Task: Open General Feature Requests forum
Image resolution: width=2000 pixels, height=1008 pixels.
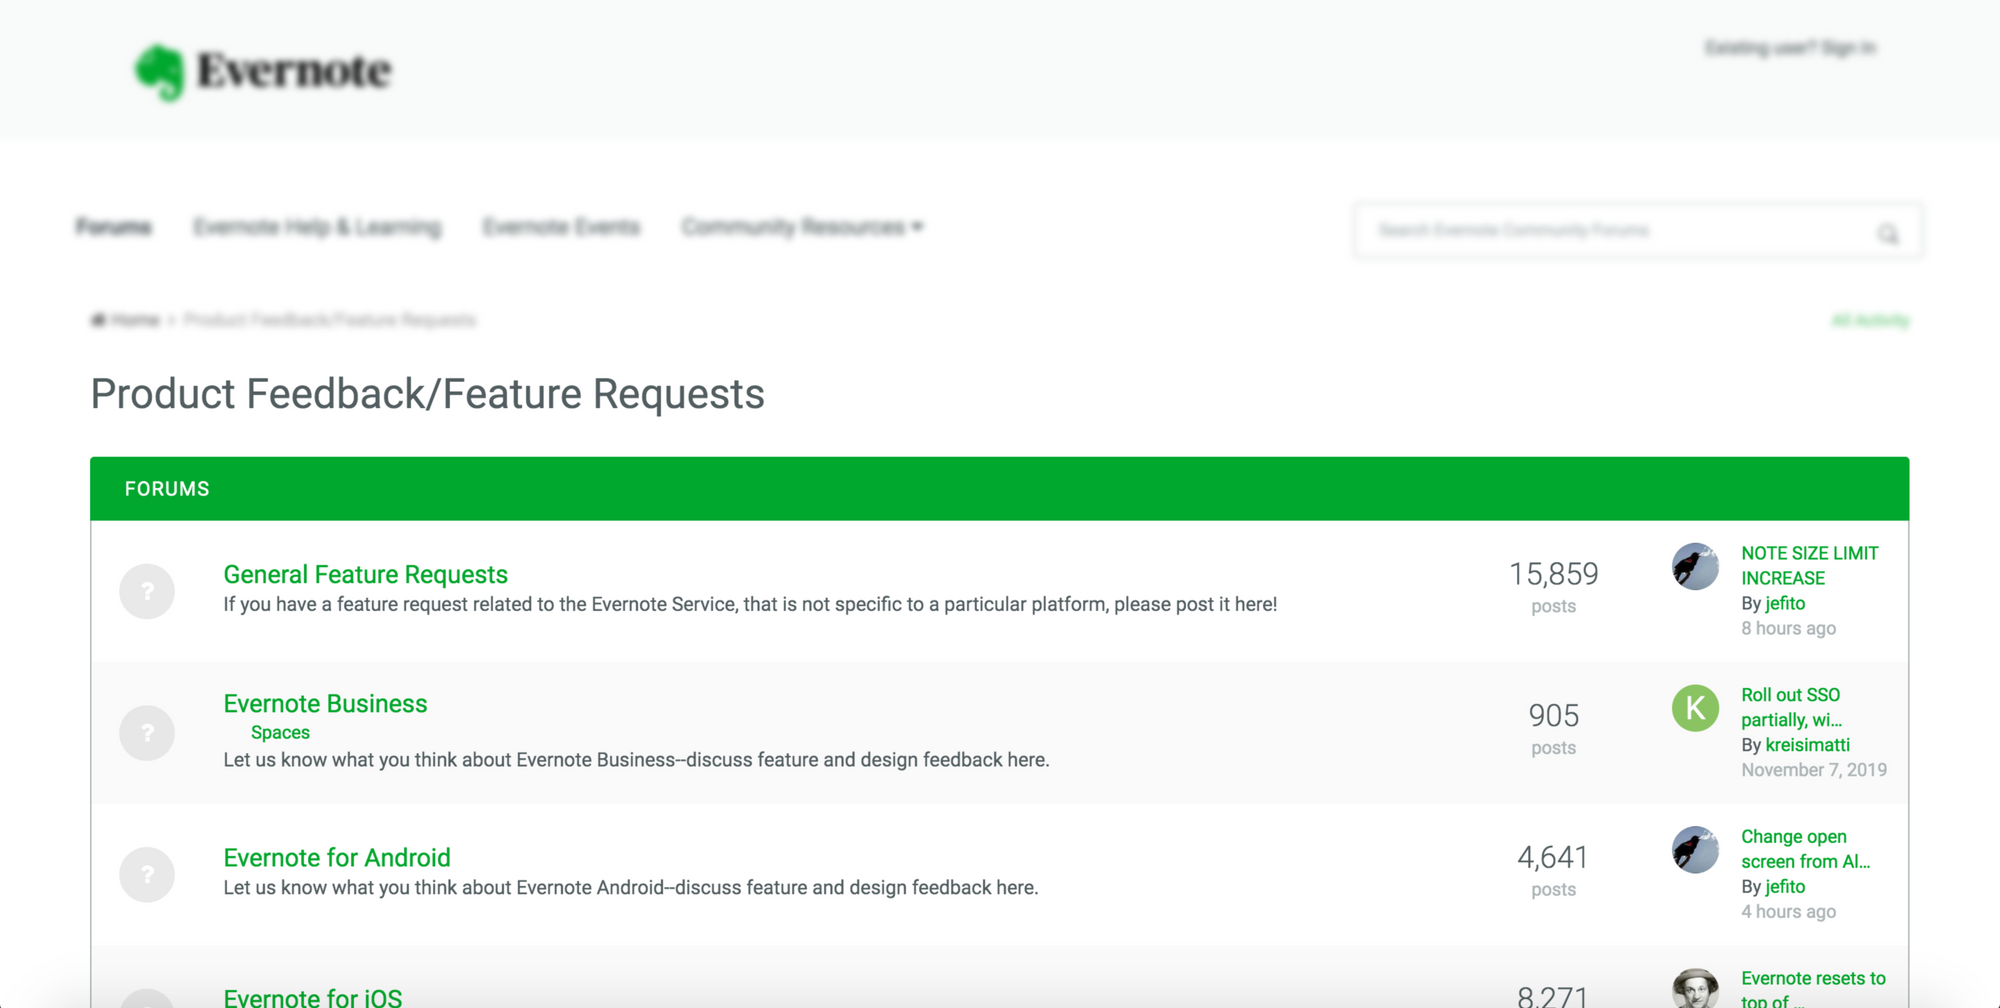Action: [365, 574]
